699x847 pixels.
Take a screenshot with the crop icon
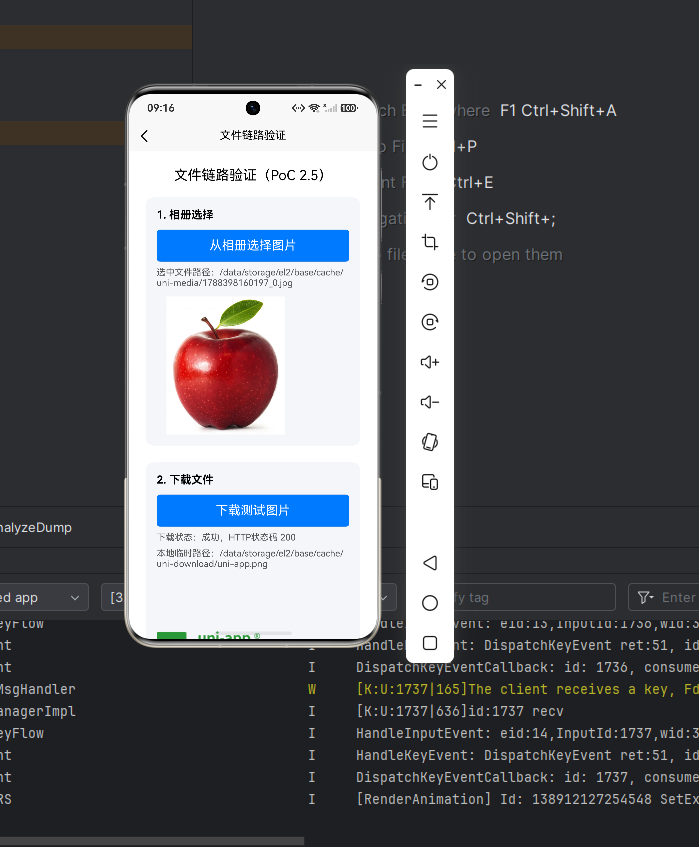(x=429, y=242)
